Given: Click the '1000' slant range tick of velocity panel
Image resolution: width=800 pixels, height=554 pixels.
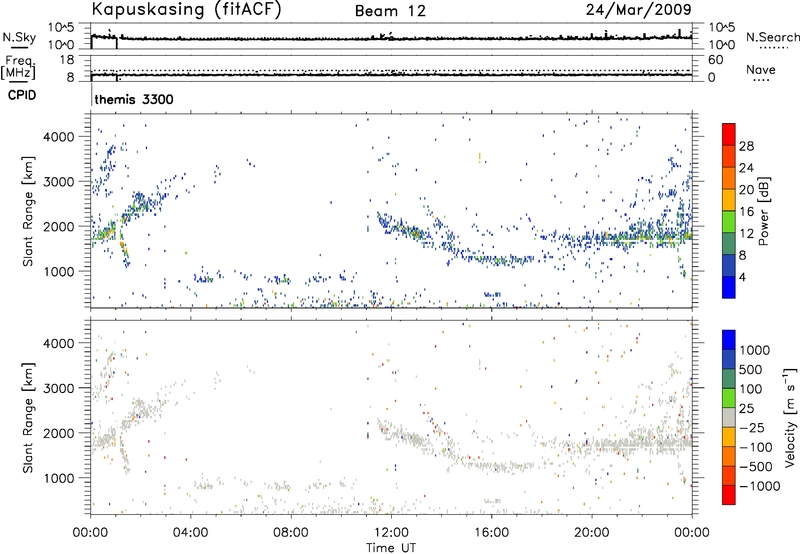Looking at the screenshot, I should (59, 478).
